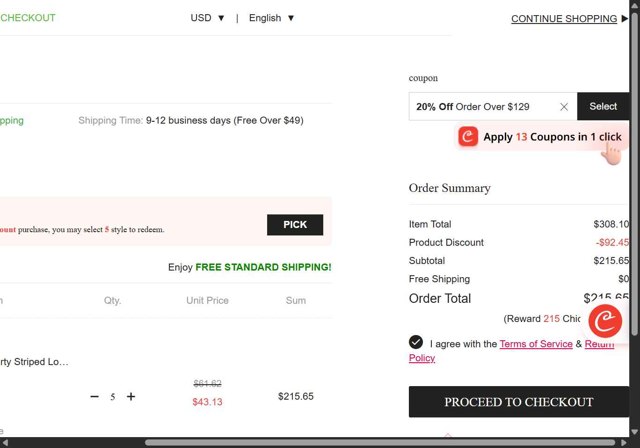Screen dimensions: 640x448
Task: Click the vertical scrollbar down arrow
Action: pos(635,432)
